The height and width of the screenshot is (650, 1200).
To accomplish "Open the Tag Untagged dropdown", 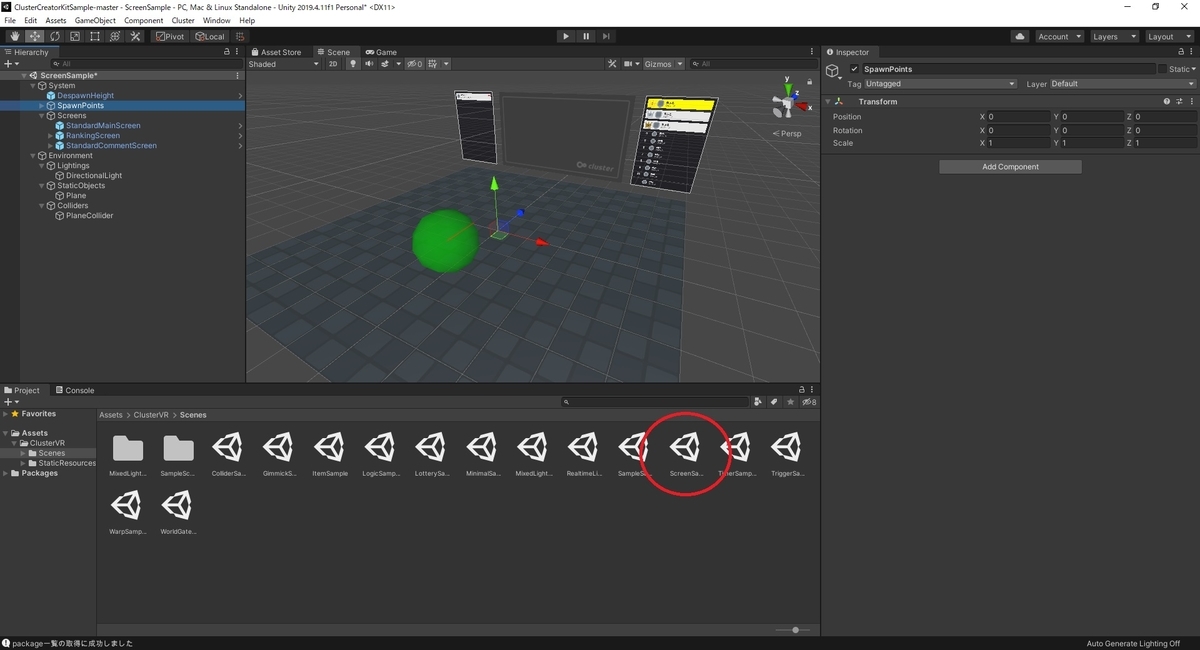I will coord(940,84).
